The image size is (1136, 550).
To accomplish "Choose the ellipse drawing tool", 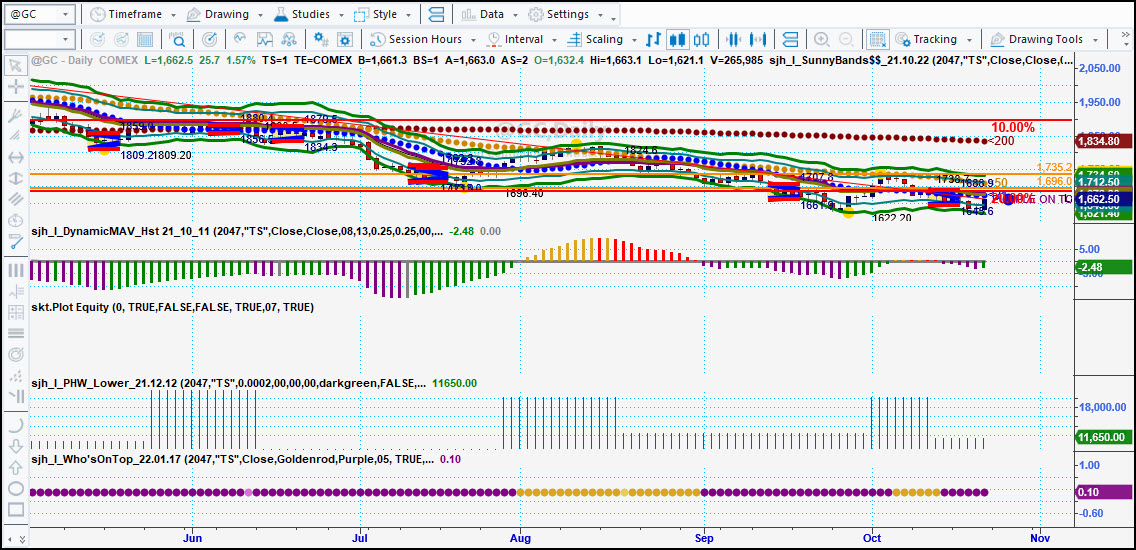I will click(14, 488).
